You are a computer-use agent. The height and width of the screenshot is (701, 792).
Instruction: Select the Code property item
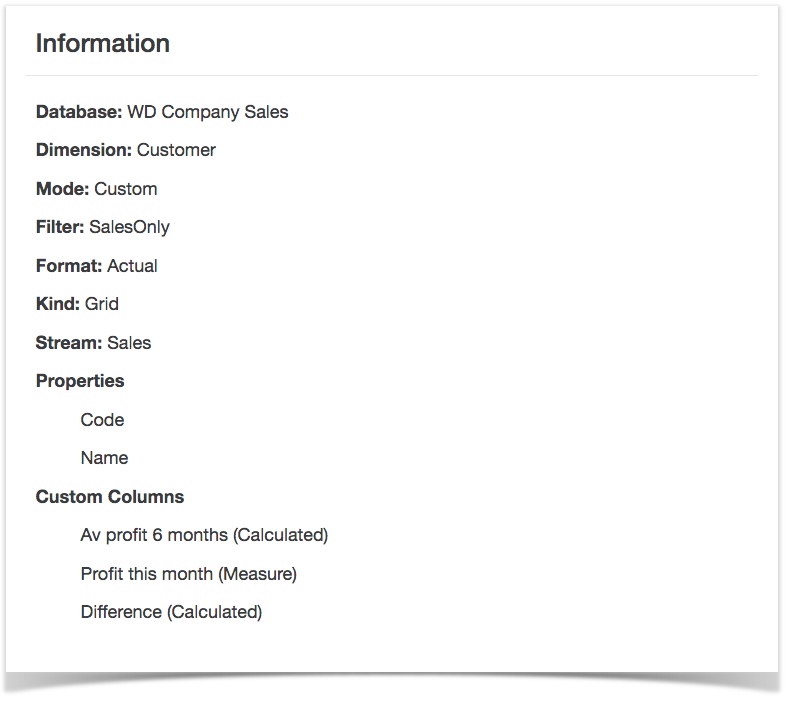click(x=102, y=420)
